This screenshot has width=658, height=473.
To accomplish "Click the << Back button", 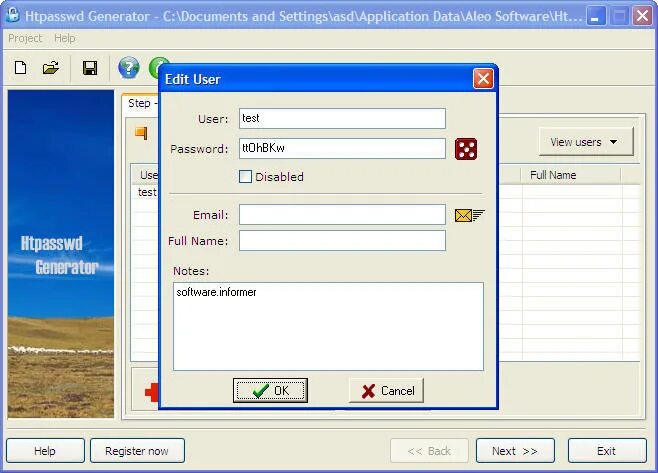I will 429,451.
